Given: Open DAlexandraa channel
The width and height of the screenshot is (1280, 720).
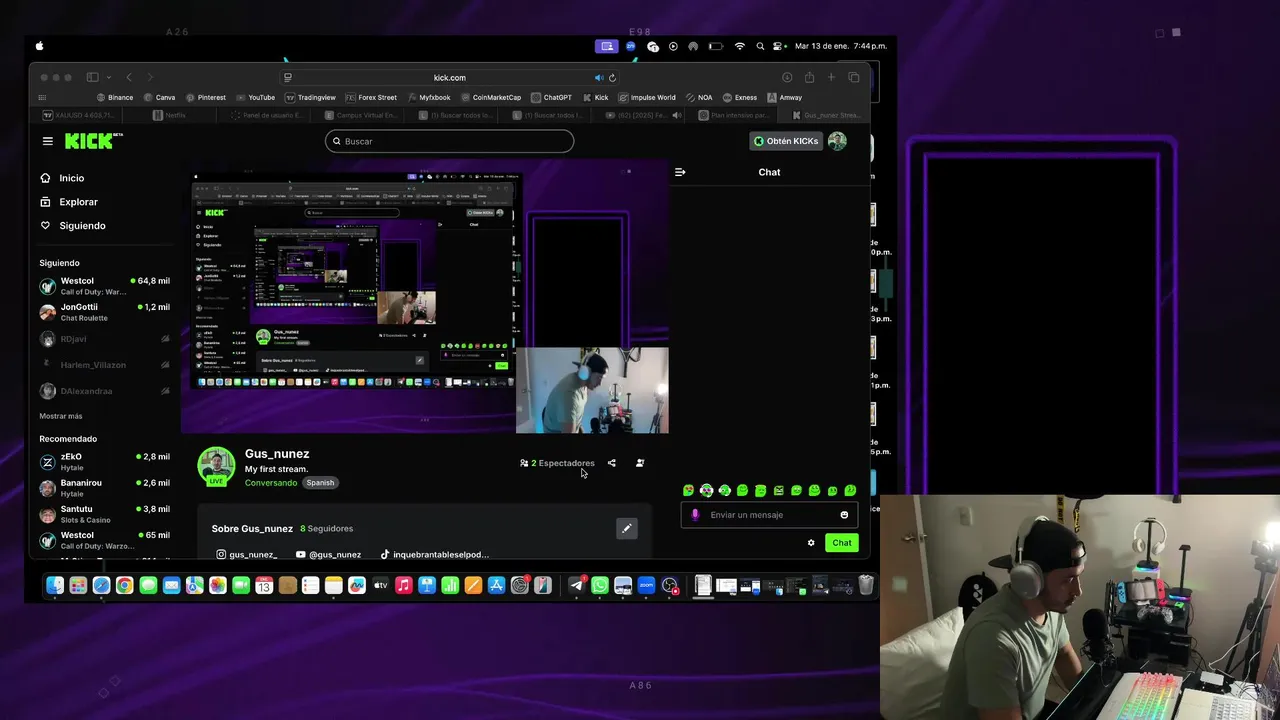Looking at the screenshot, I should click(x=104, y=391).
